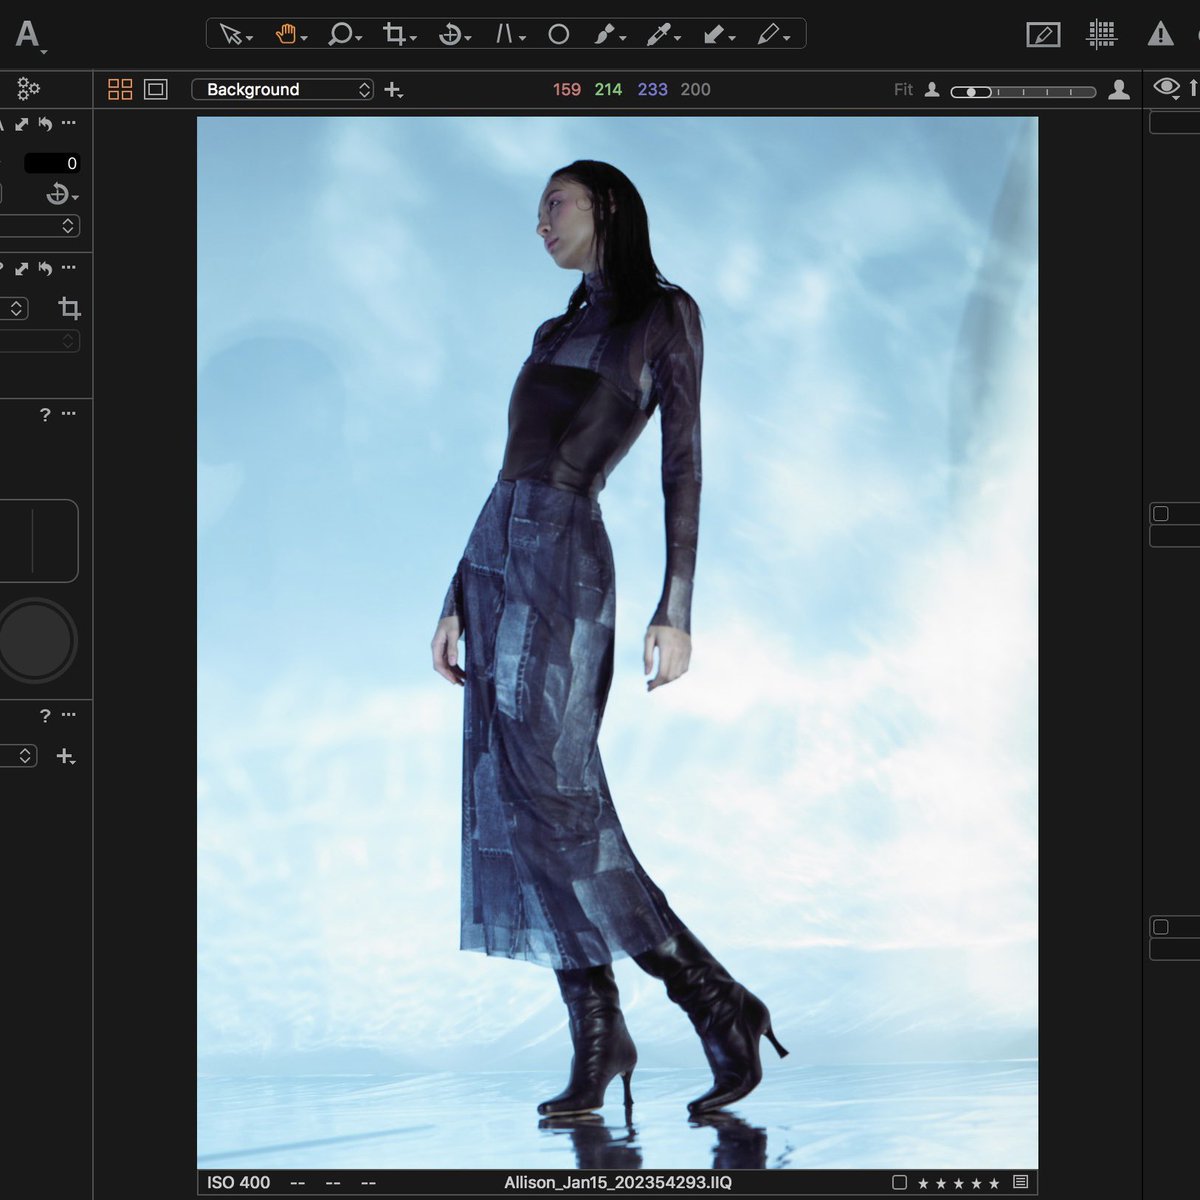Click the Auto Adjust A icon

click(x=28, y=35)
